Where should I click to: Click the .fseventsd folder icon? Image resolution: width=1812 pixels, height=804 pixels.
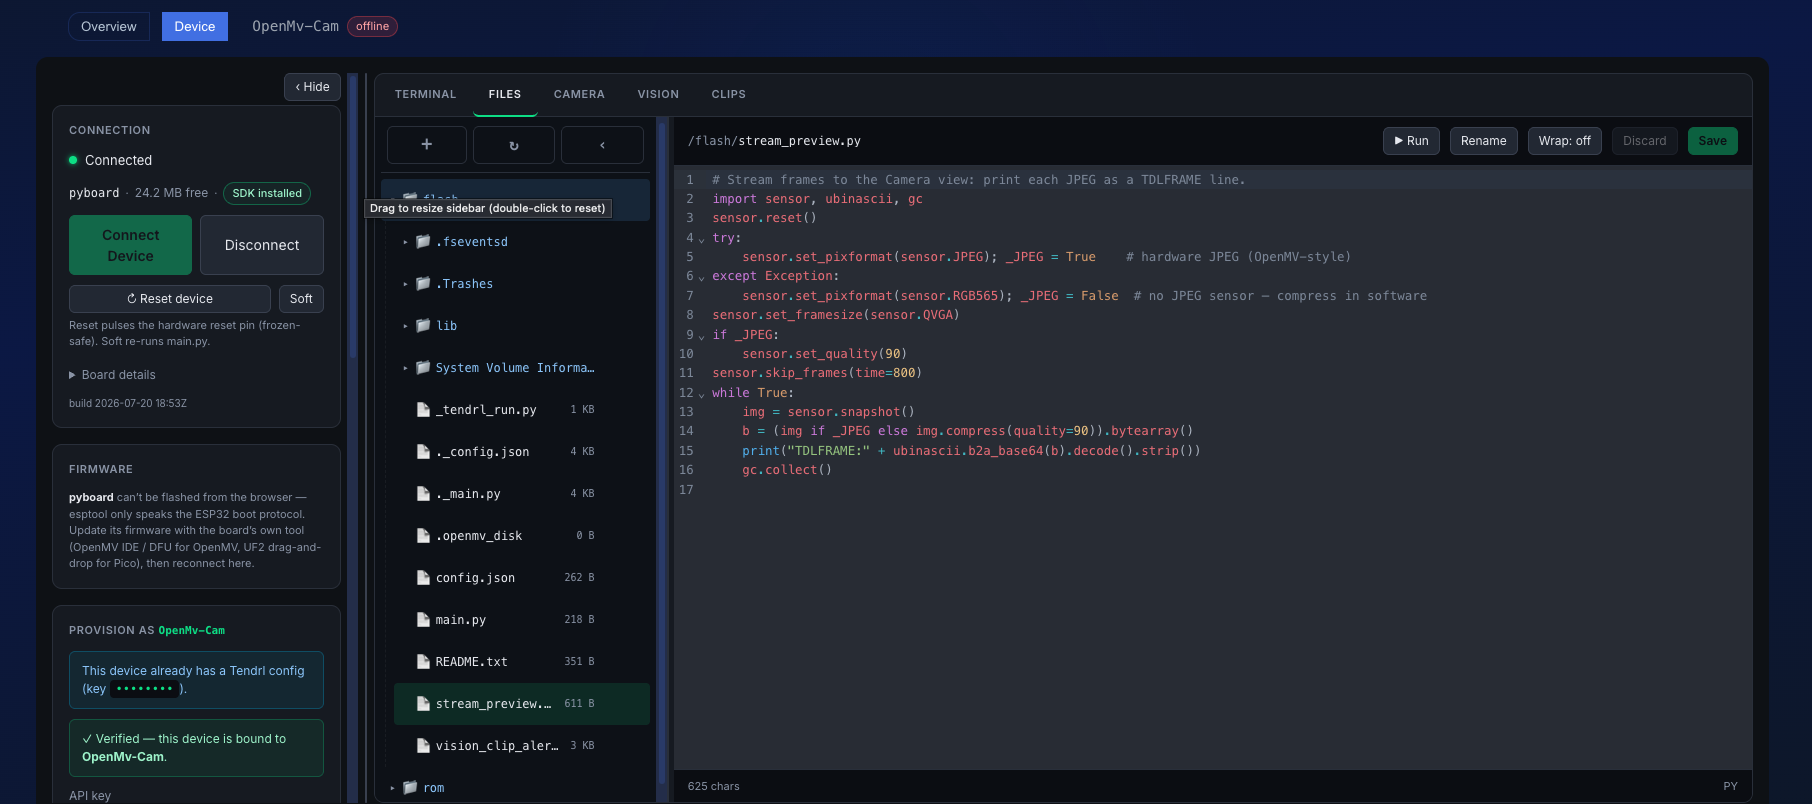(x=423, y=242)
